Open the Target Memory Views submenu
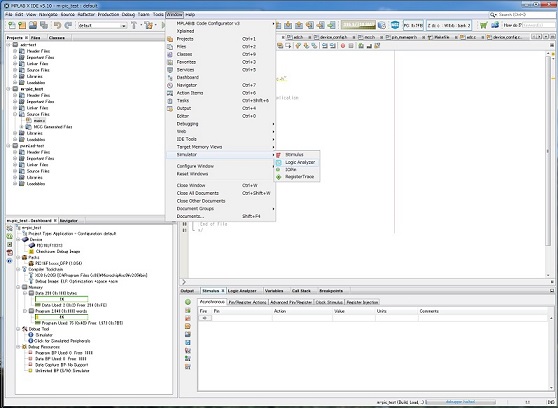558x408 pixels. [x=221, y=147]
